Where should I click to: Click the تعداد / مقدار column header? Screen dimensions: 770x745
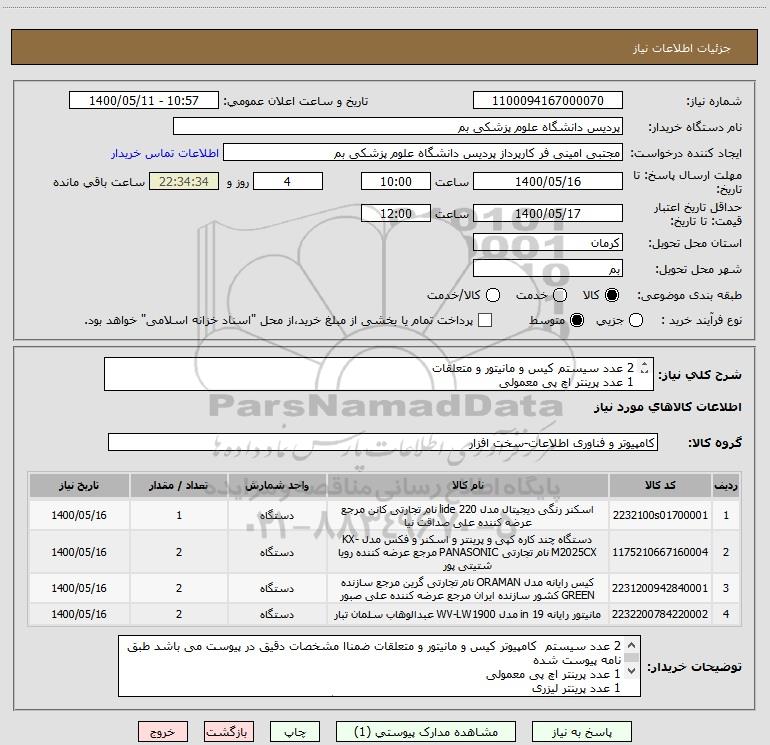pyautogui.click(x=179, y=486)
